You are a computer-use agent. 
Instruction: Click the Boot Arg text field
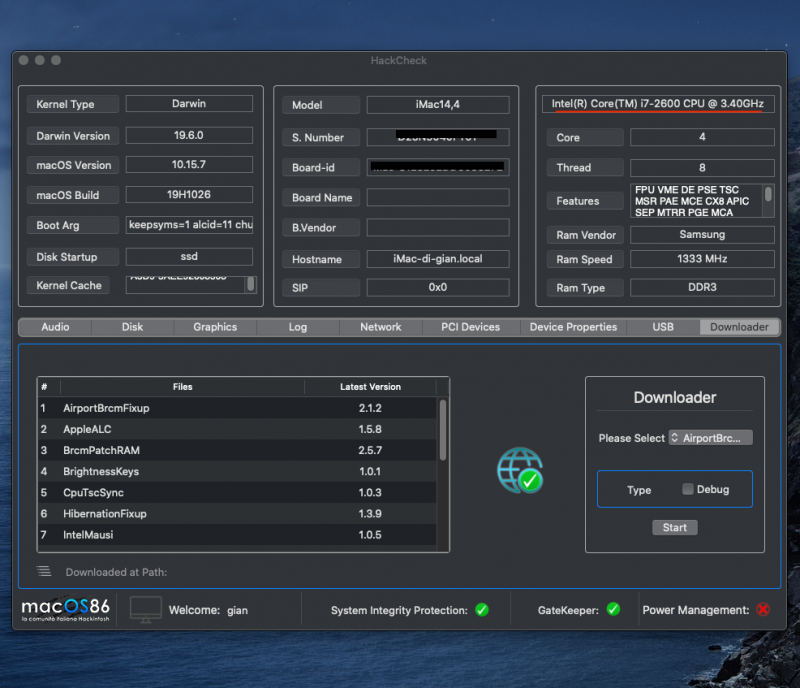tap(190, 225)
